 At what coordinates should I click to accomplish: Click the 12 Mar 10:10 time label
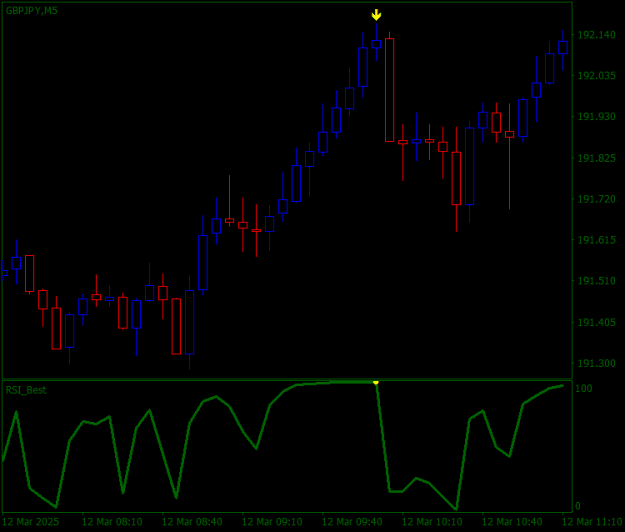click(432, 522)
